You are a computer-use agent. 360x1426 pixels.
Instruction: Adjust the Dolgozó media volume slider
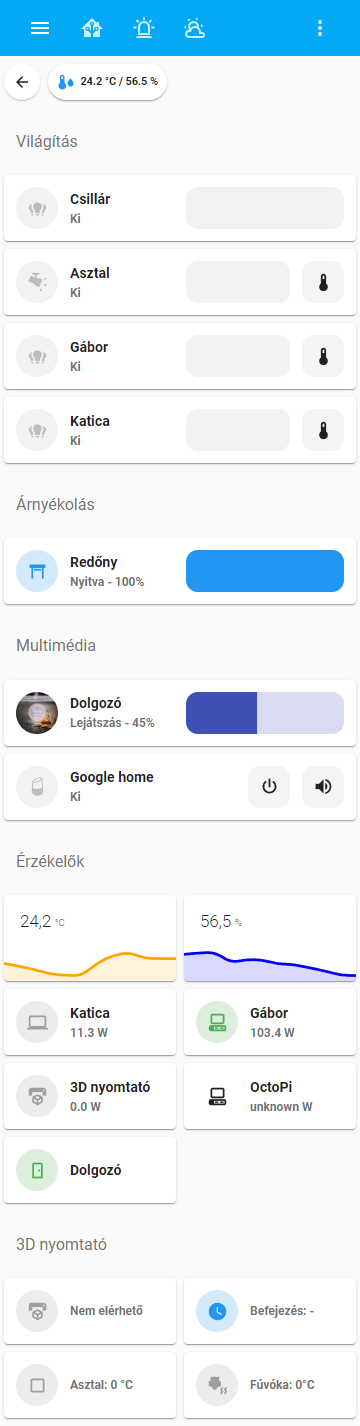[265, 713]
